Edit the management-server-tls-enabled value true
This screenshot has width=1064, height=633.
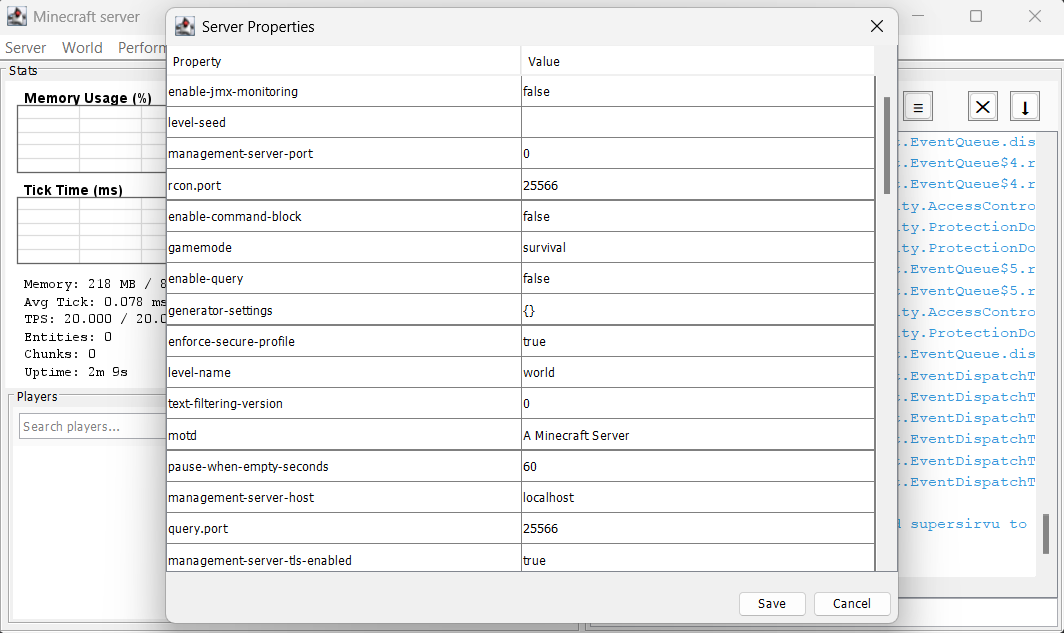(698, 558)
